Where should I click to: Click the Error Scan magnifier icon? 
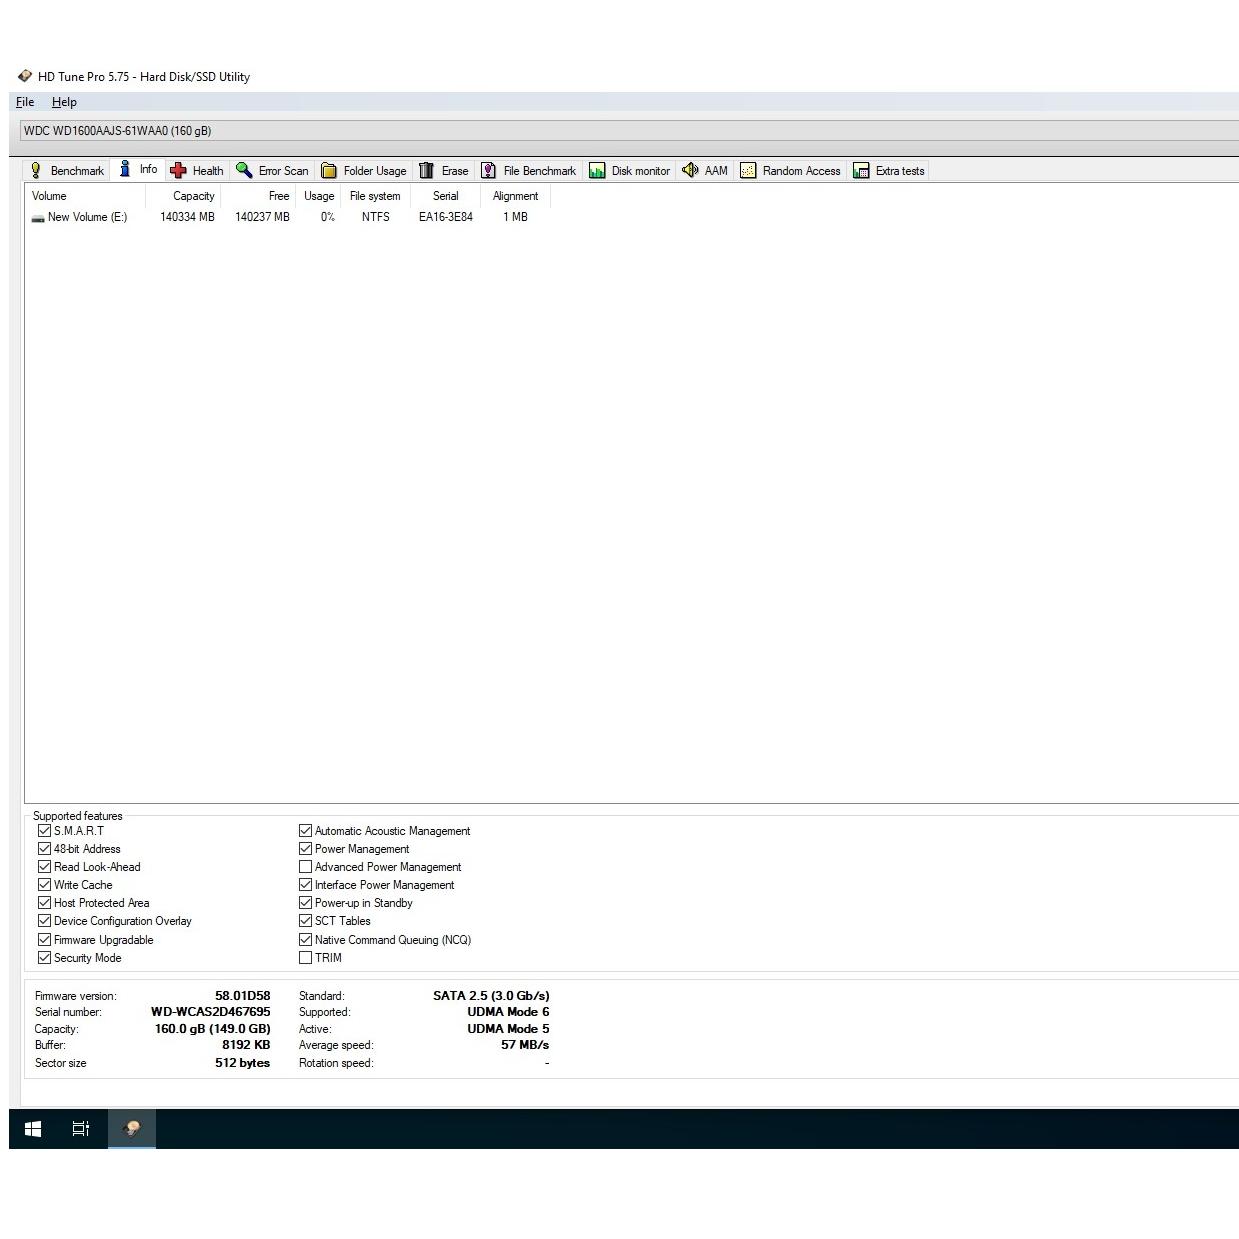(244, 171)
